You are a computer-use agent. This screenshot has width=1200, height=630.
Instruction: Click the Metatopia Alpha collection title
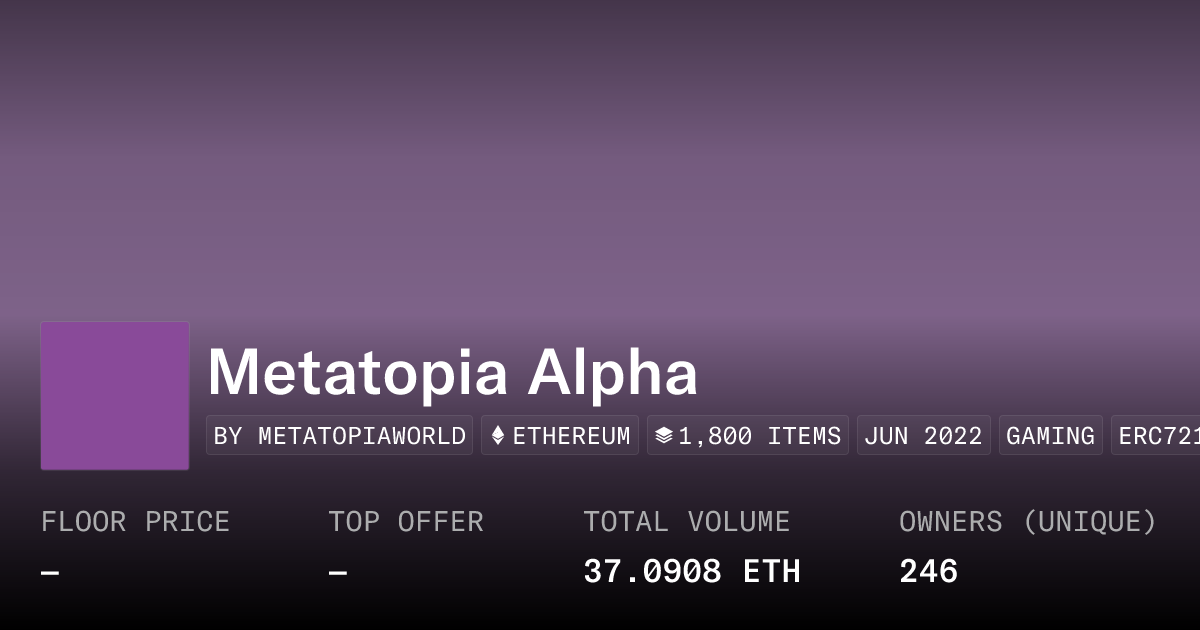(x=452, y=373)
